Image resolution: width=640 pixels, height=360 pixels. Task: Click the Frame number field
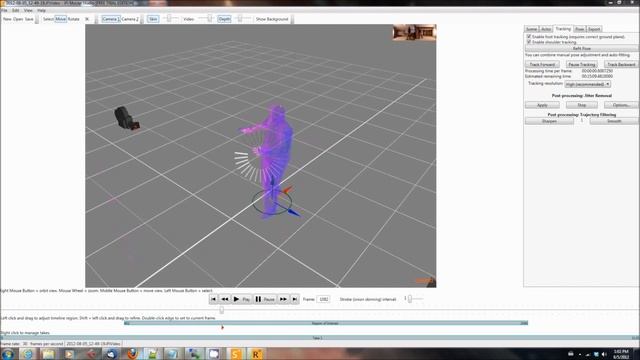(x=323, y=299)
